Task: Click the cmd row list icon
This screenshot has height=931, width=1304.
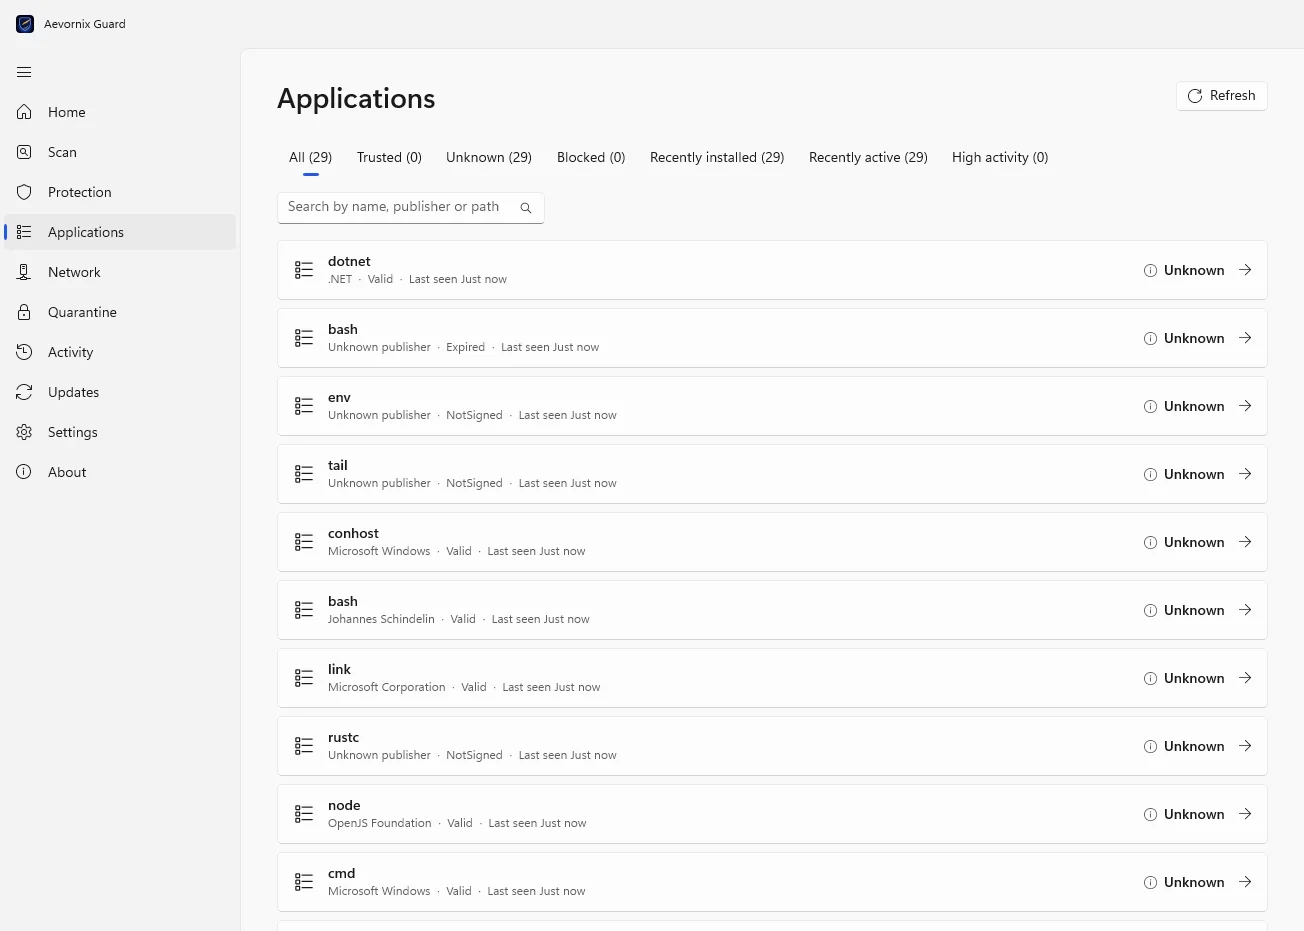Action: pos(304,882)
